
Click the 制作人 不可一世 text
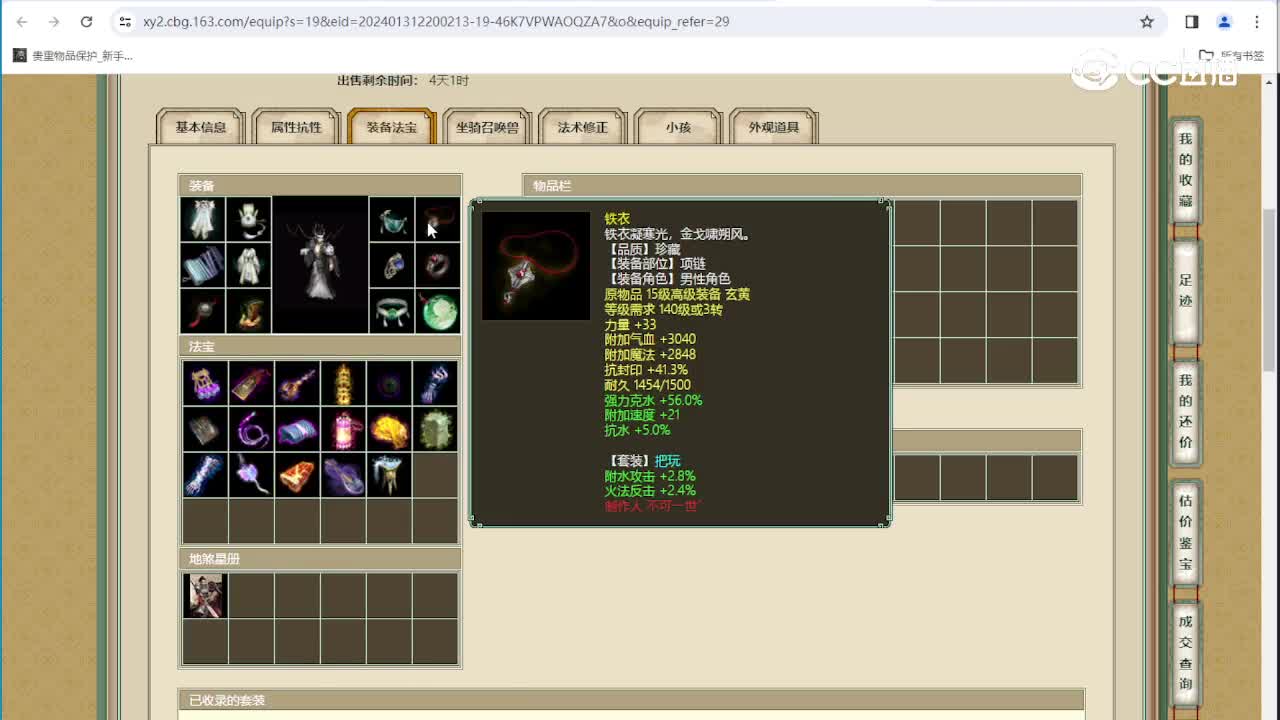coord(653,506)
